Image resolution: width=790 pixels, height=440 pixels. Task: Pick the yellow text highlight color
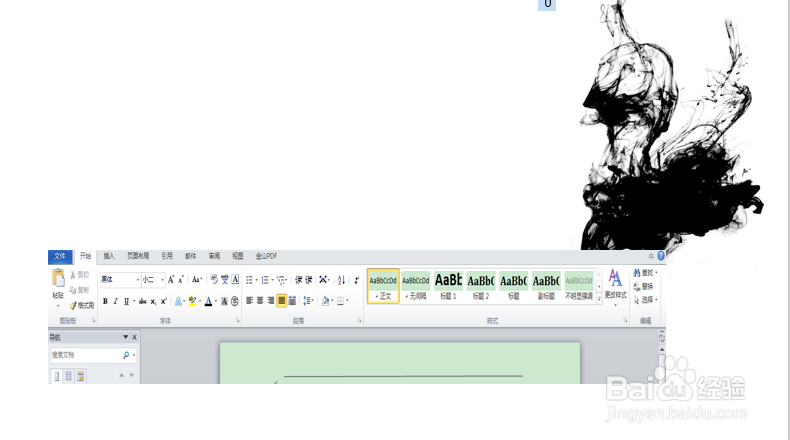[192, 301]
